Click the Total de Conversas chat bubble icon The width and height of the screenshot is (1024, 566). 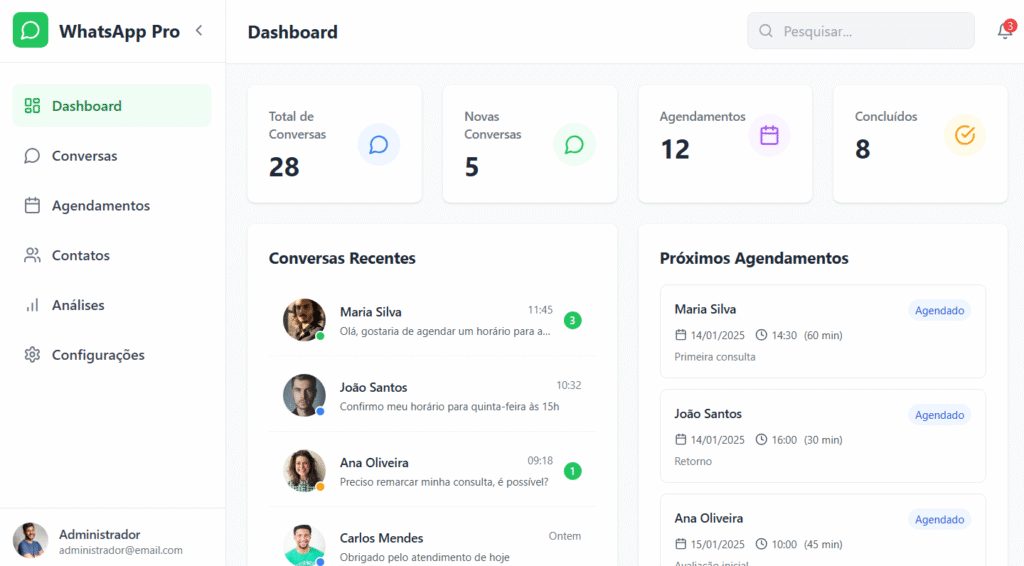378,144
